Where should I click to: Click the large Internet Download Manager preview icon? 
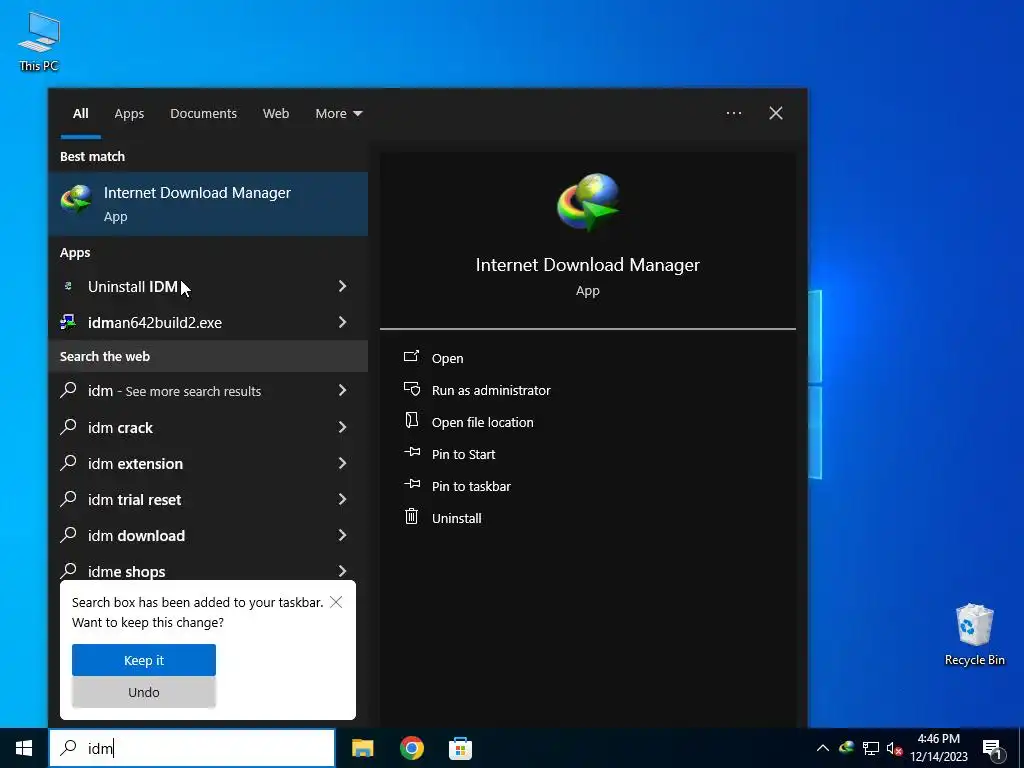click(588, 202)
